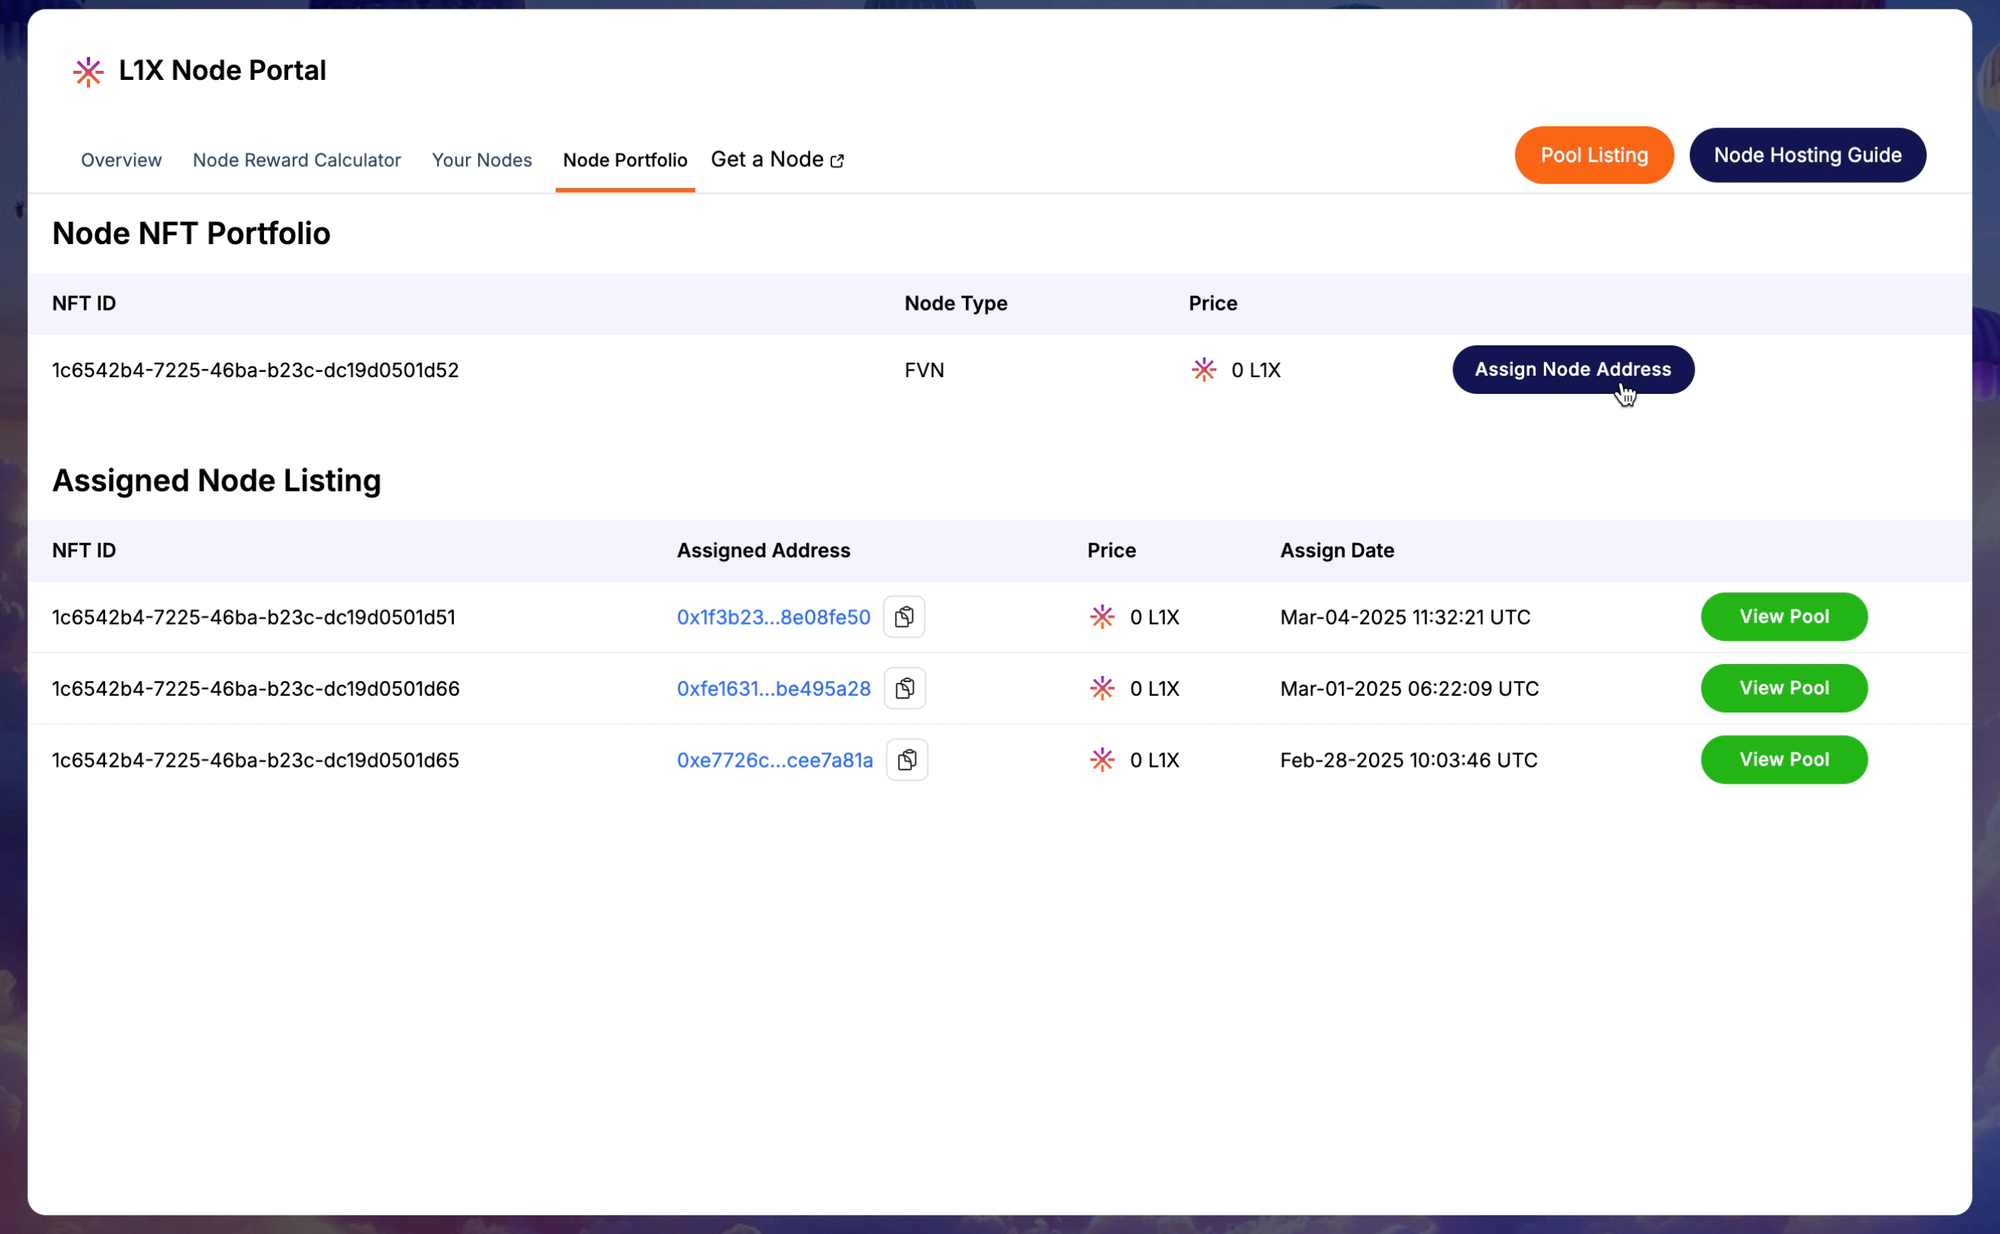This screenshot has height=1234, width=2000.
Task: Click L1X token icon in Feb-28-2025 row
Action: click(1102, 760)
